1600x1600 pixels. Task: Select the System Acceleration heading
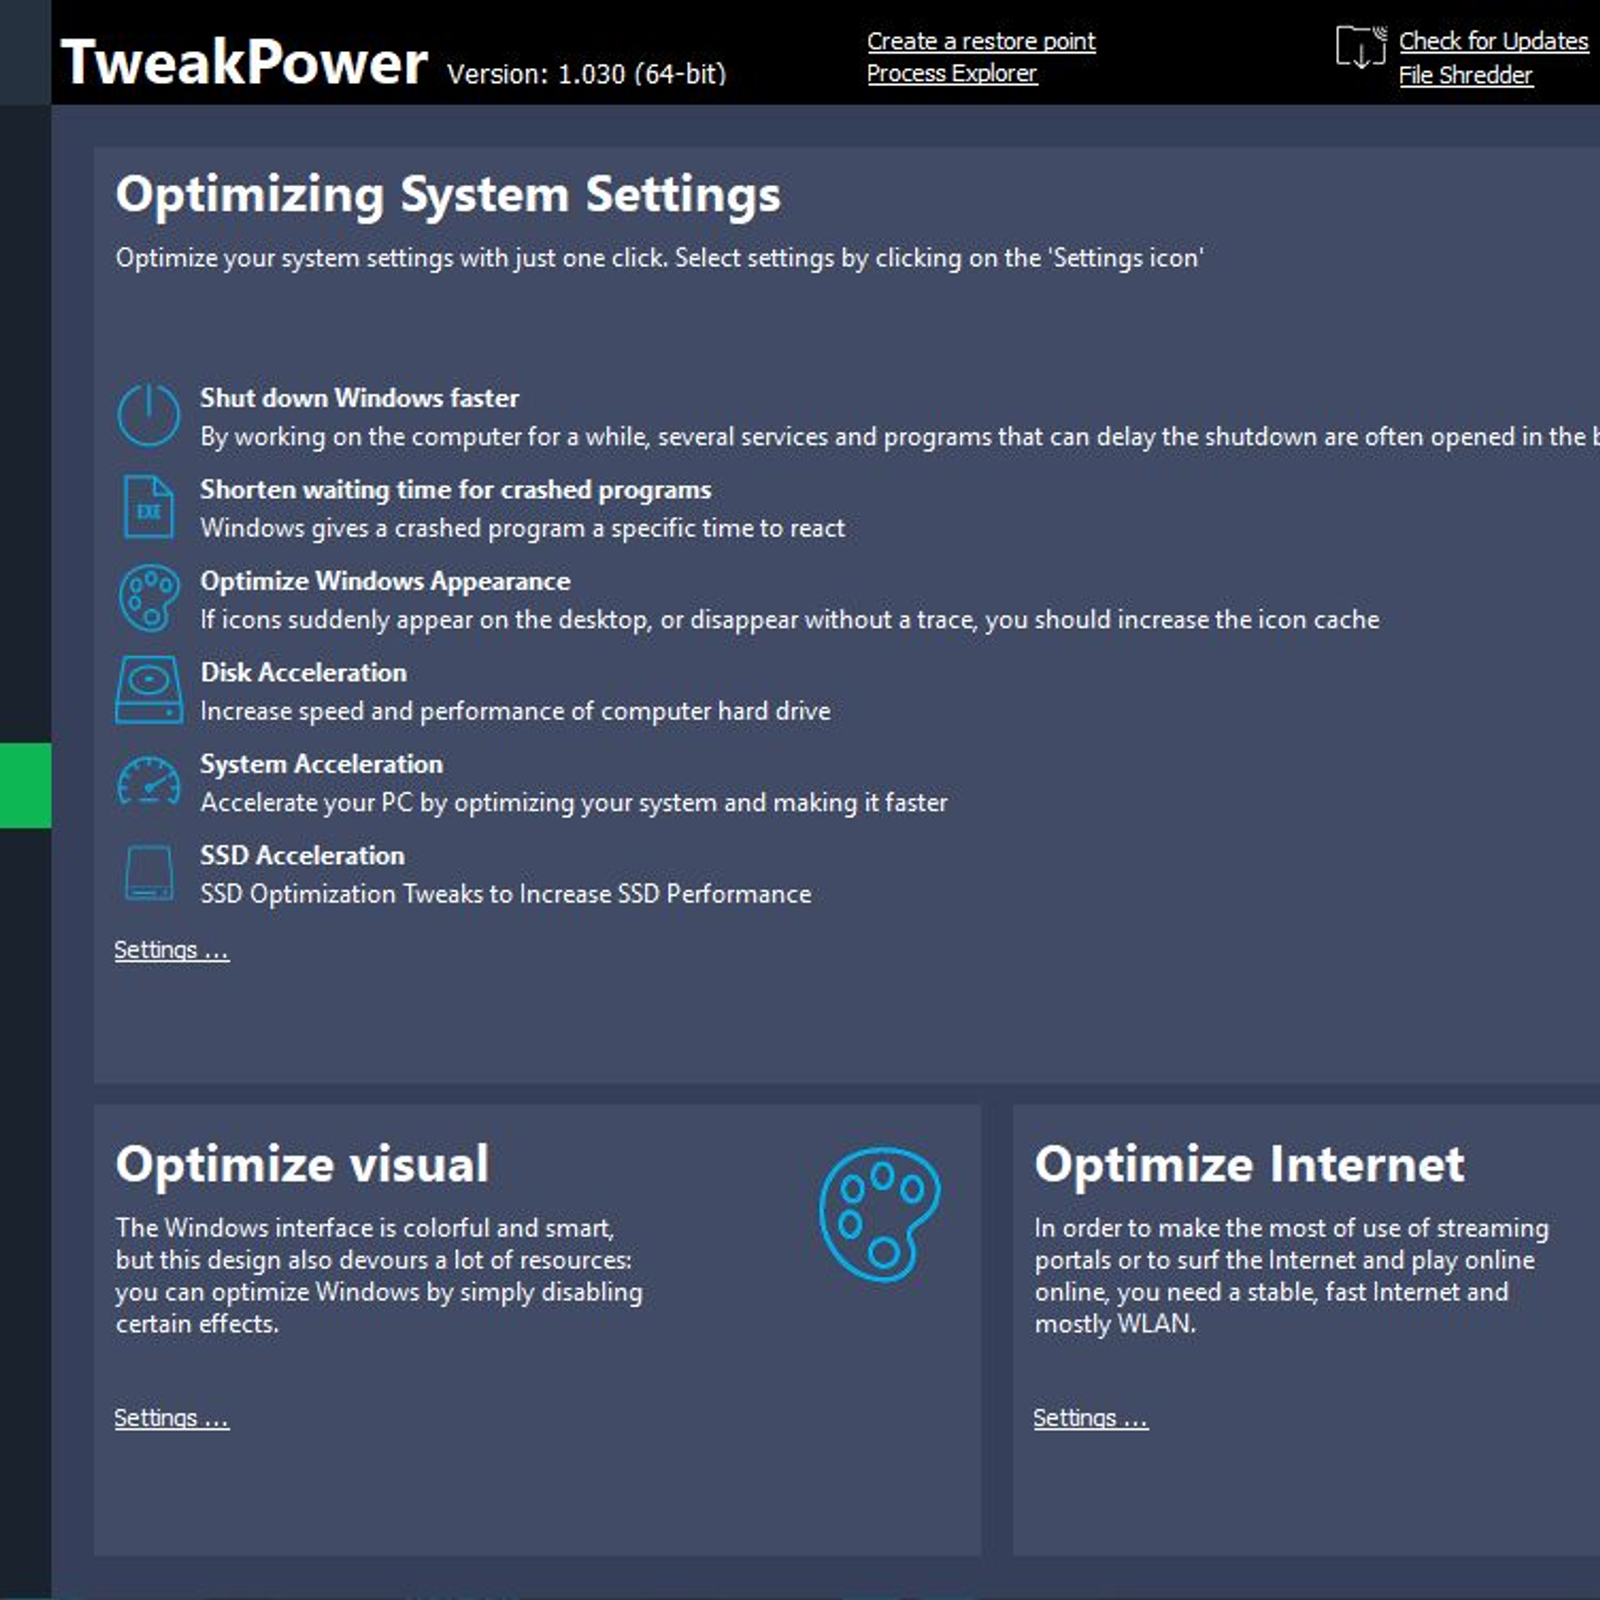[321, 764]
